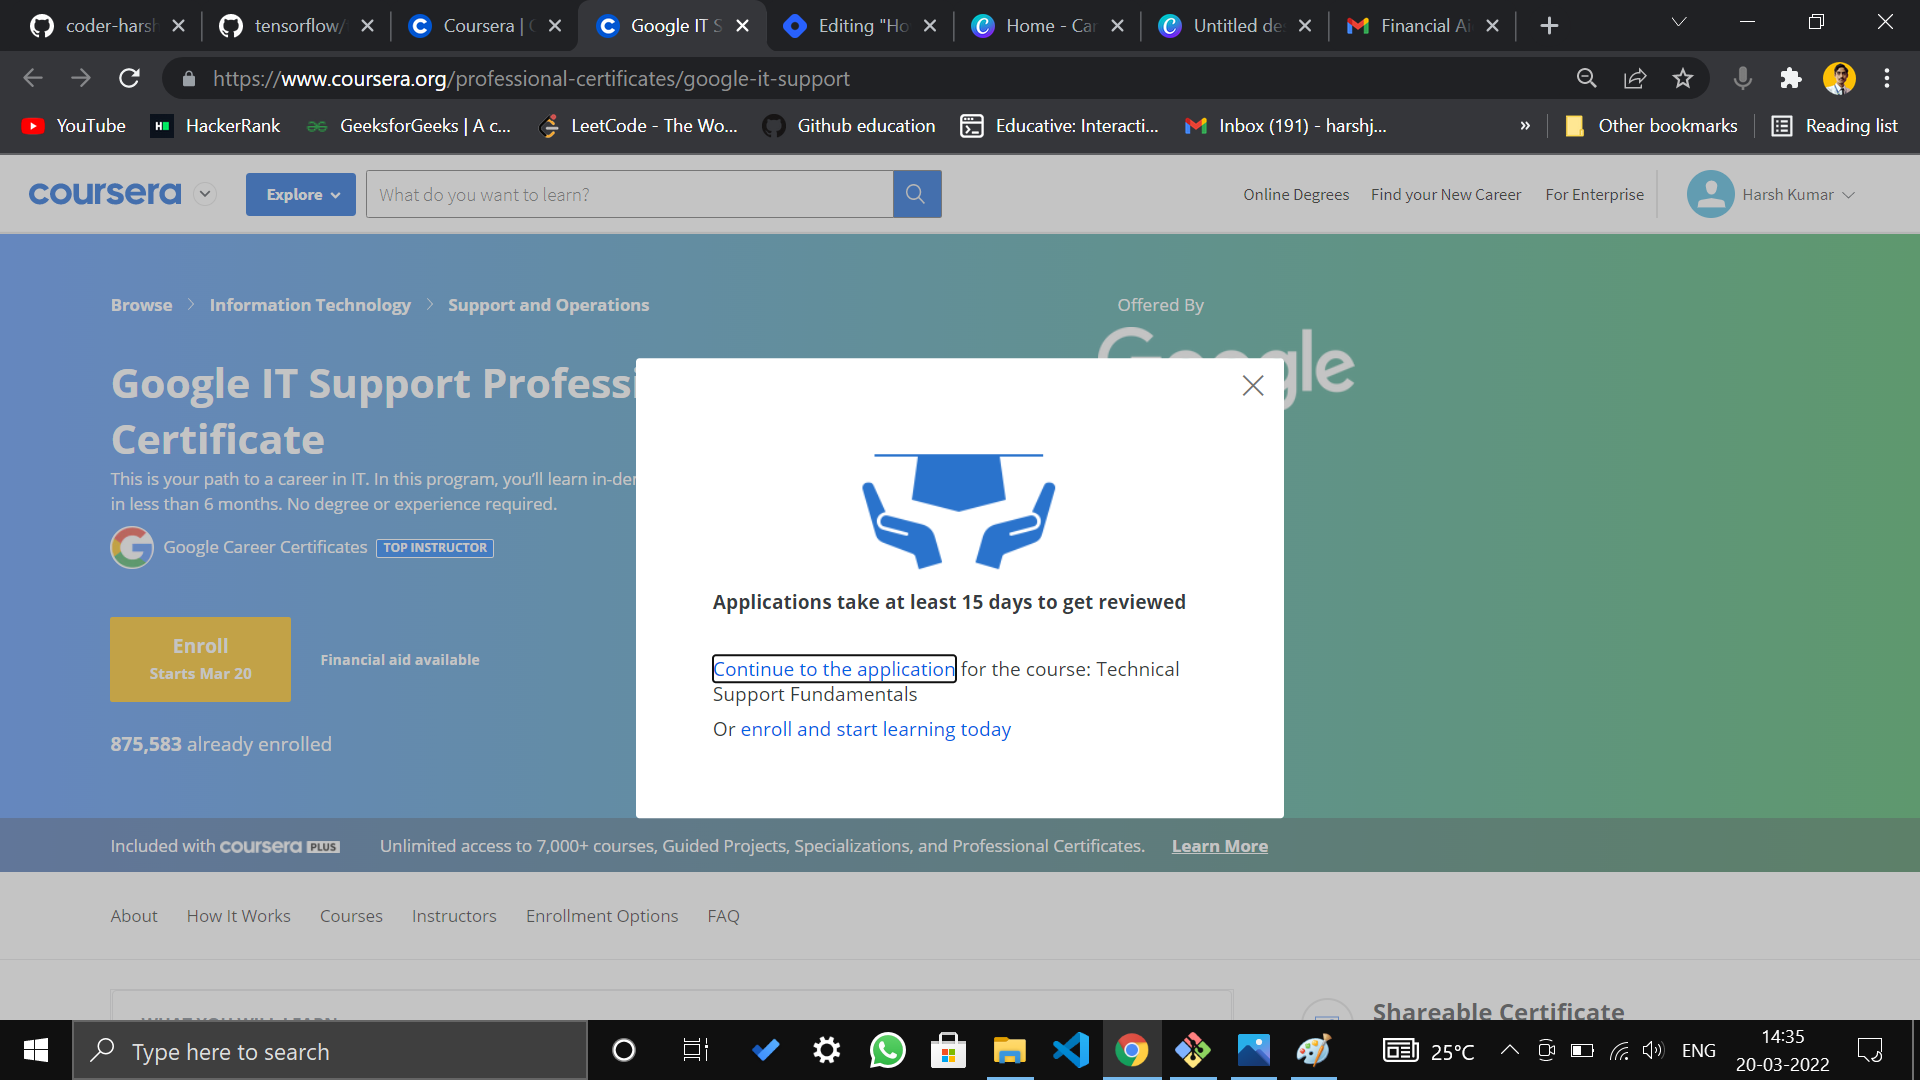Click the browser forward arrow
Viewport: 1920px width, 1080px height.
81,78
